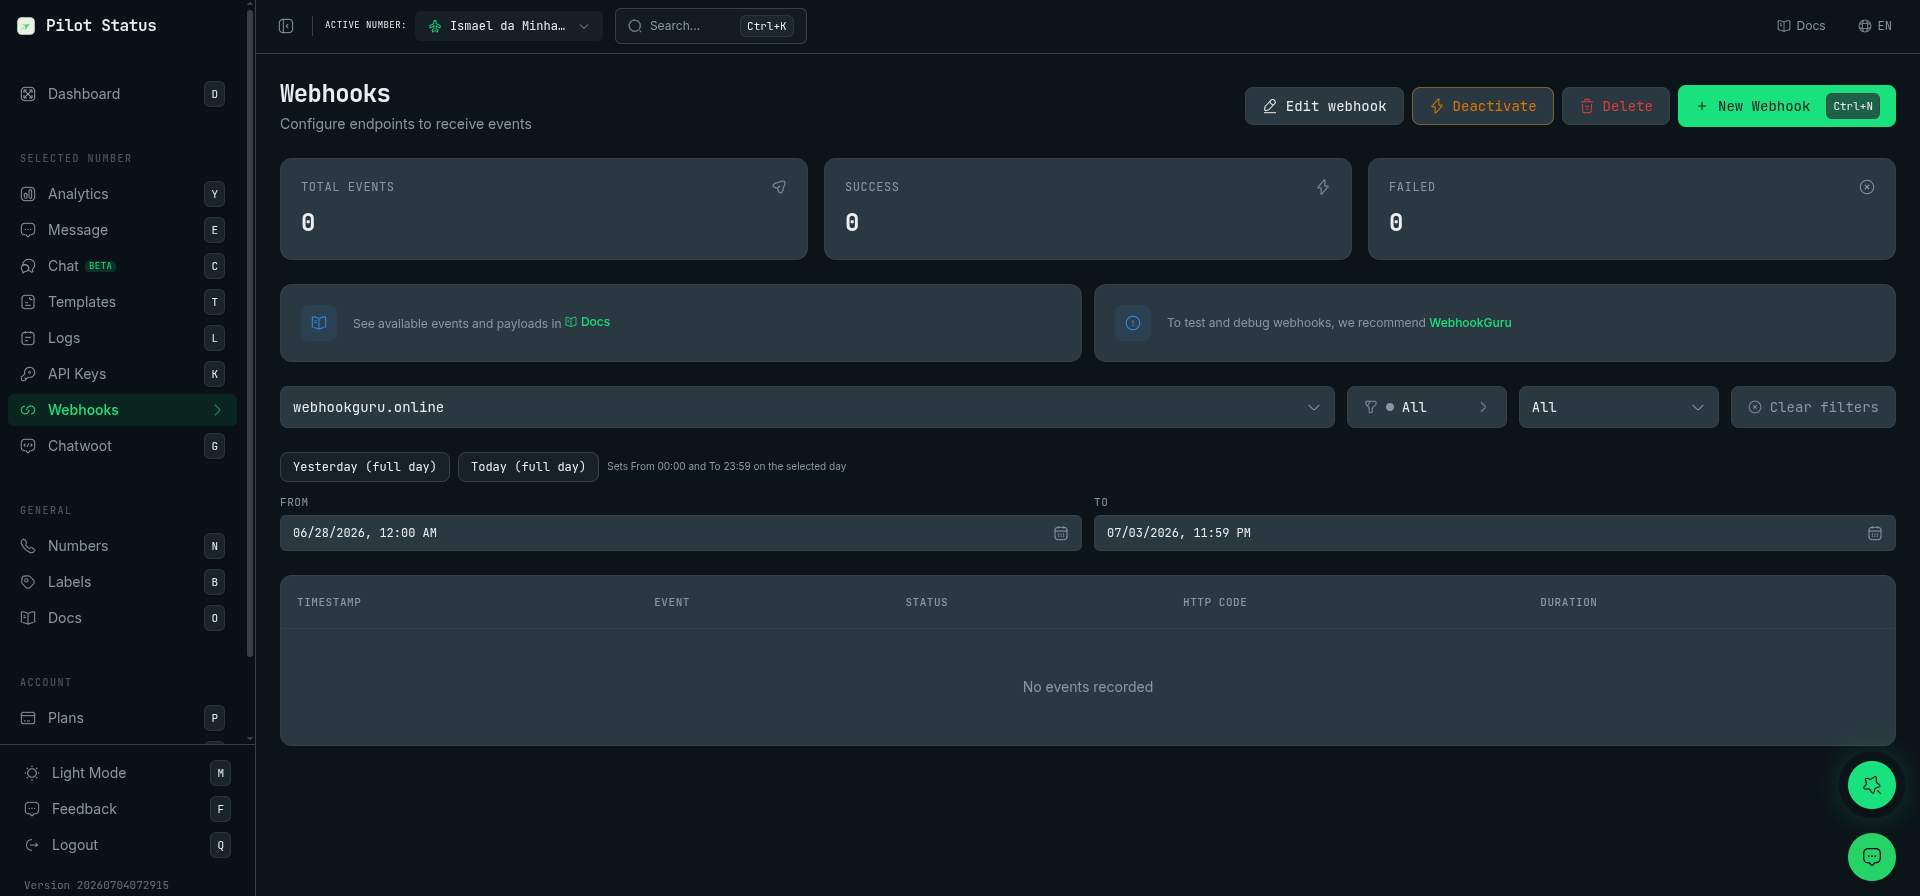Viewport: 1920px width, 896px height.
Task: Go to Analytics page
Action: 122,194
